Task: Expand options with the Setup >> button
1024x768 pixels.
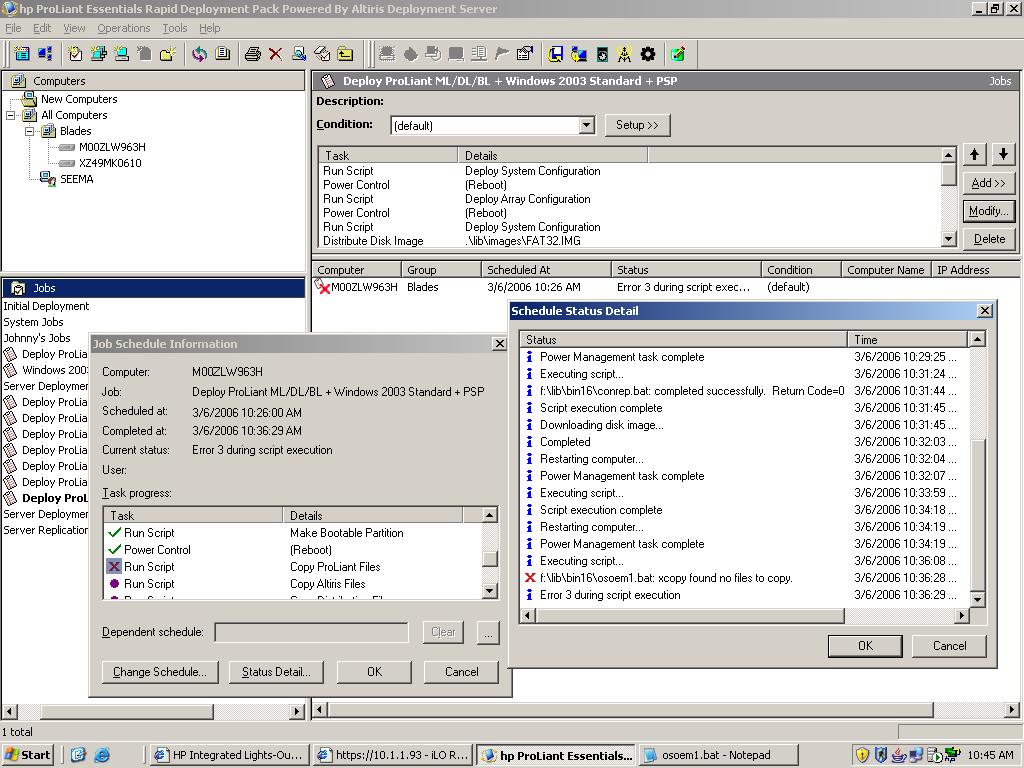Action: pyautogui.click(x=637, y=125)
